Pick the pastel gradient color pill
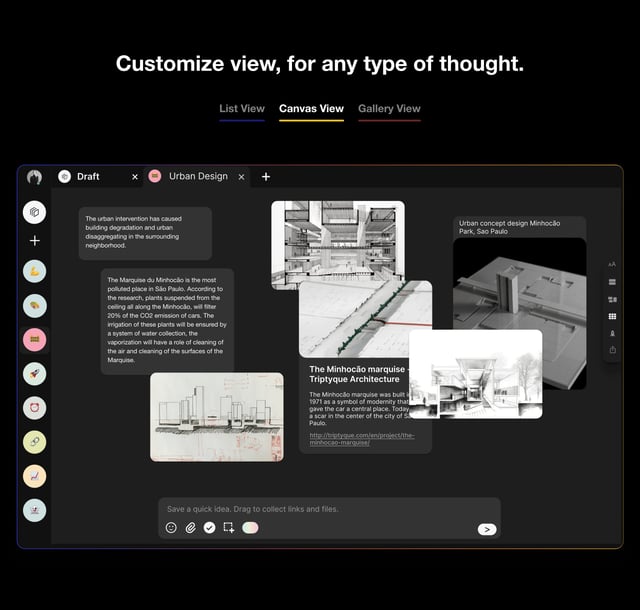The width and height of the screenshot is (640, 610). tap(250, 528)
